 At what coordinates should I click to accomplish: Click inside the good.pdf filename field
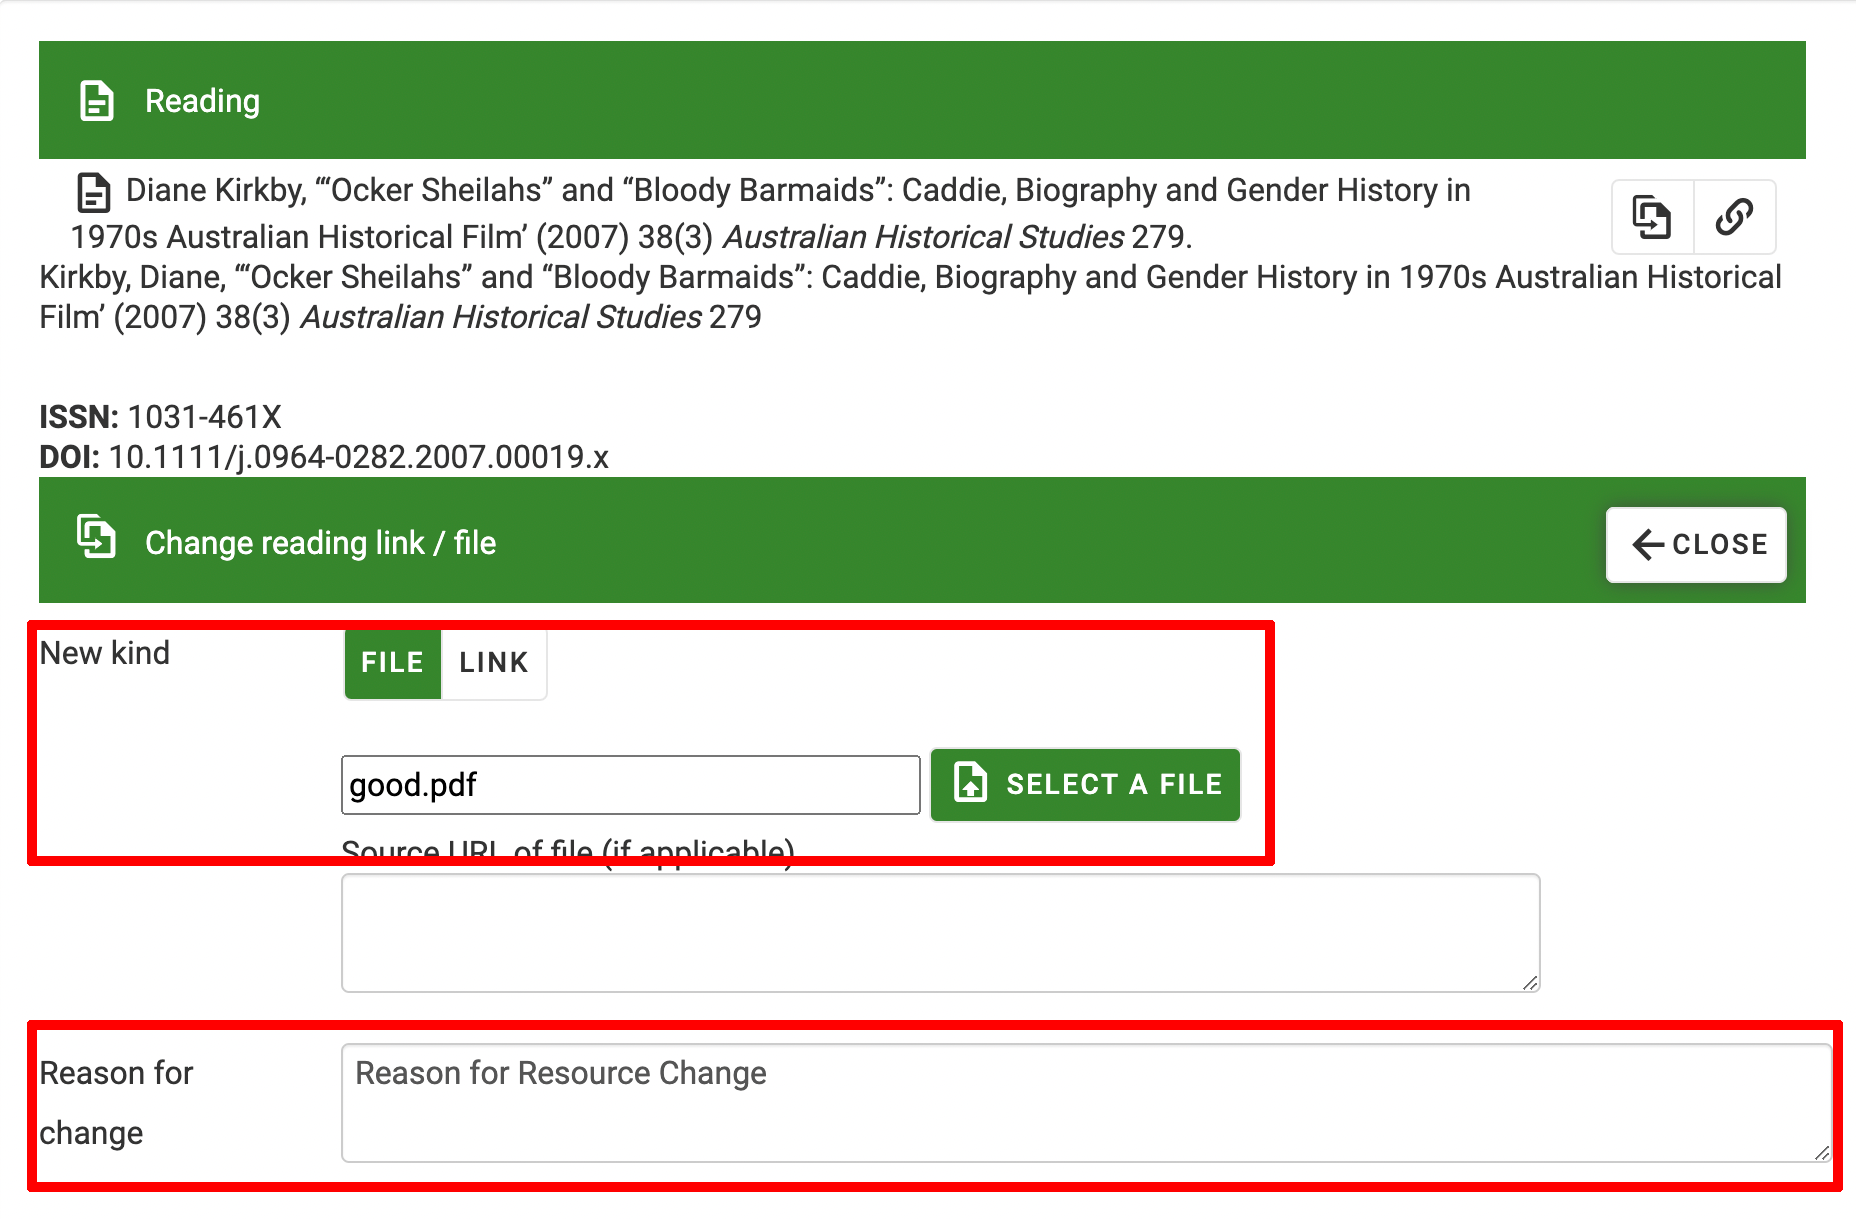[x=630, y=784]
